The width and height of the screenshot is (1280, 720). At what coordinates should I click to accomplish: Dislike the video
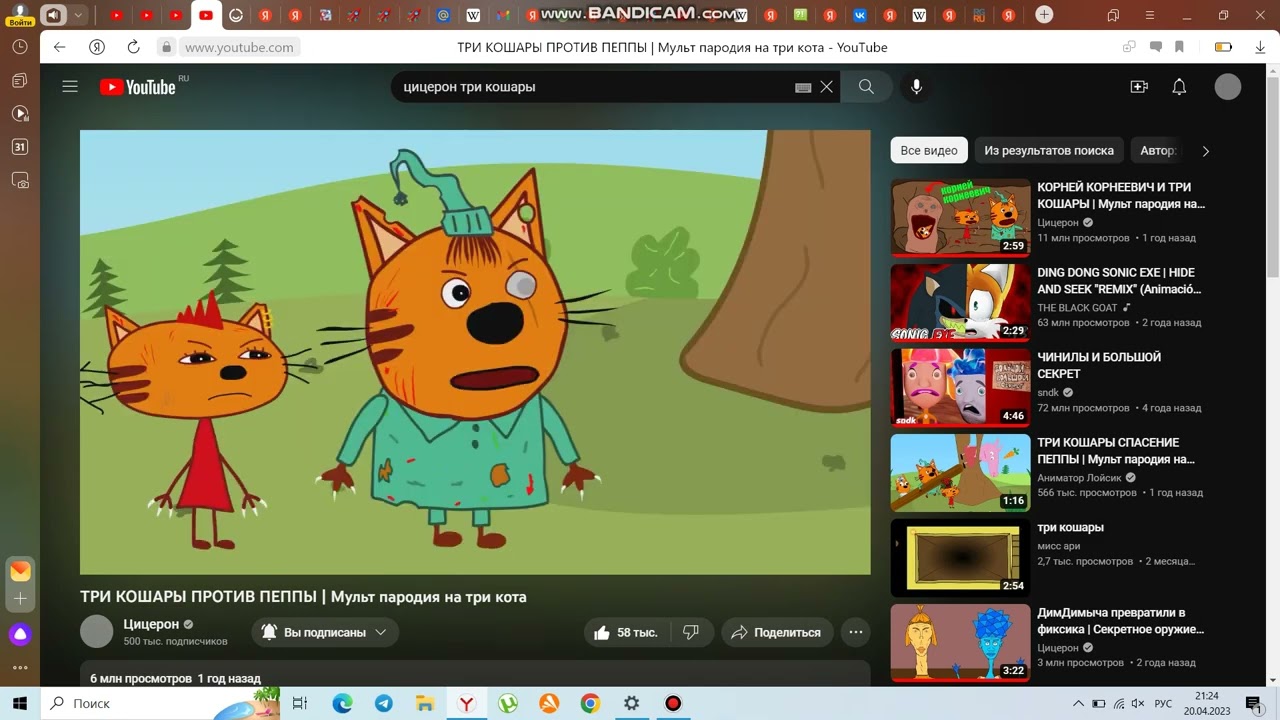tap(691, 632)
